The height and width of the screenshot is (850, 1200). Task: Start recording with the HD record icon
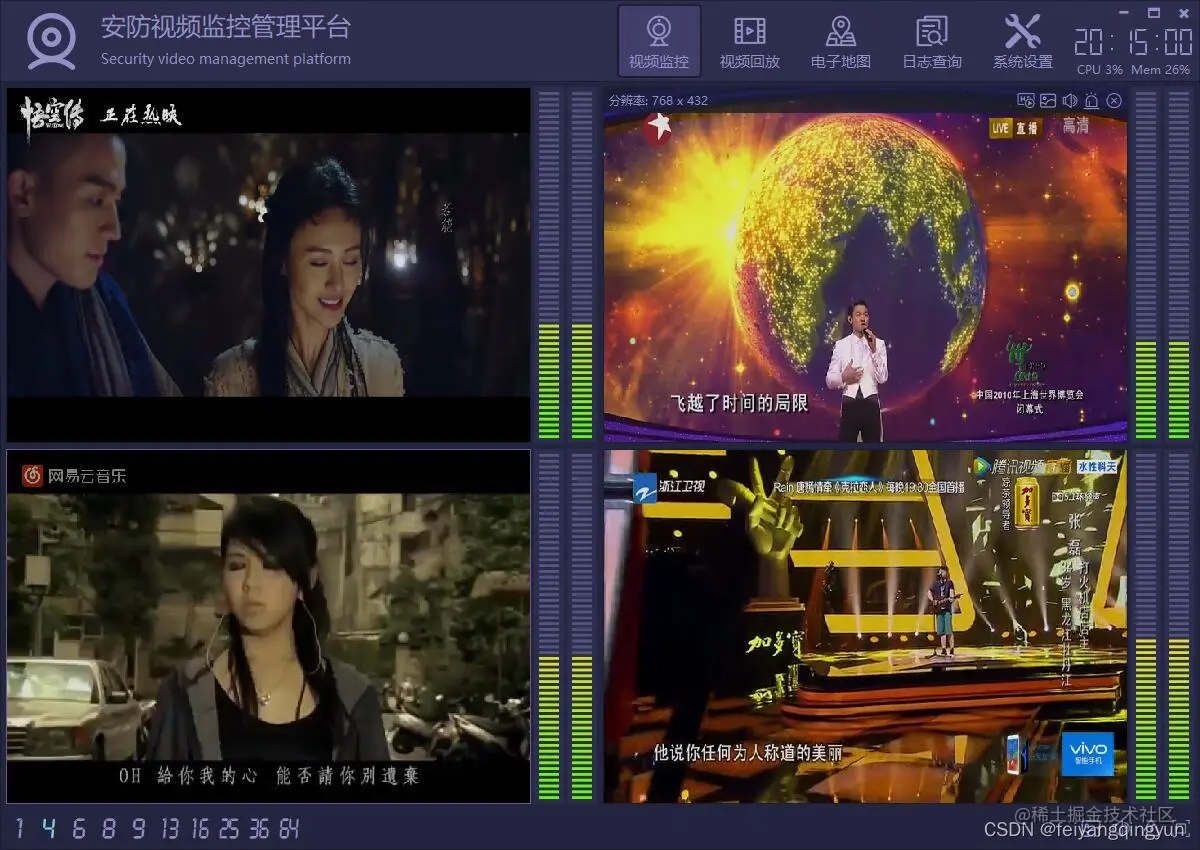1025,100
